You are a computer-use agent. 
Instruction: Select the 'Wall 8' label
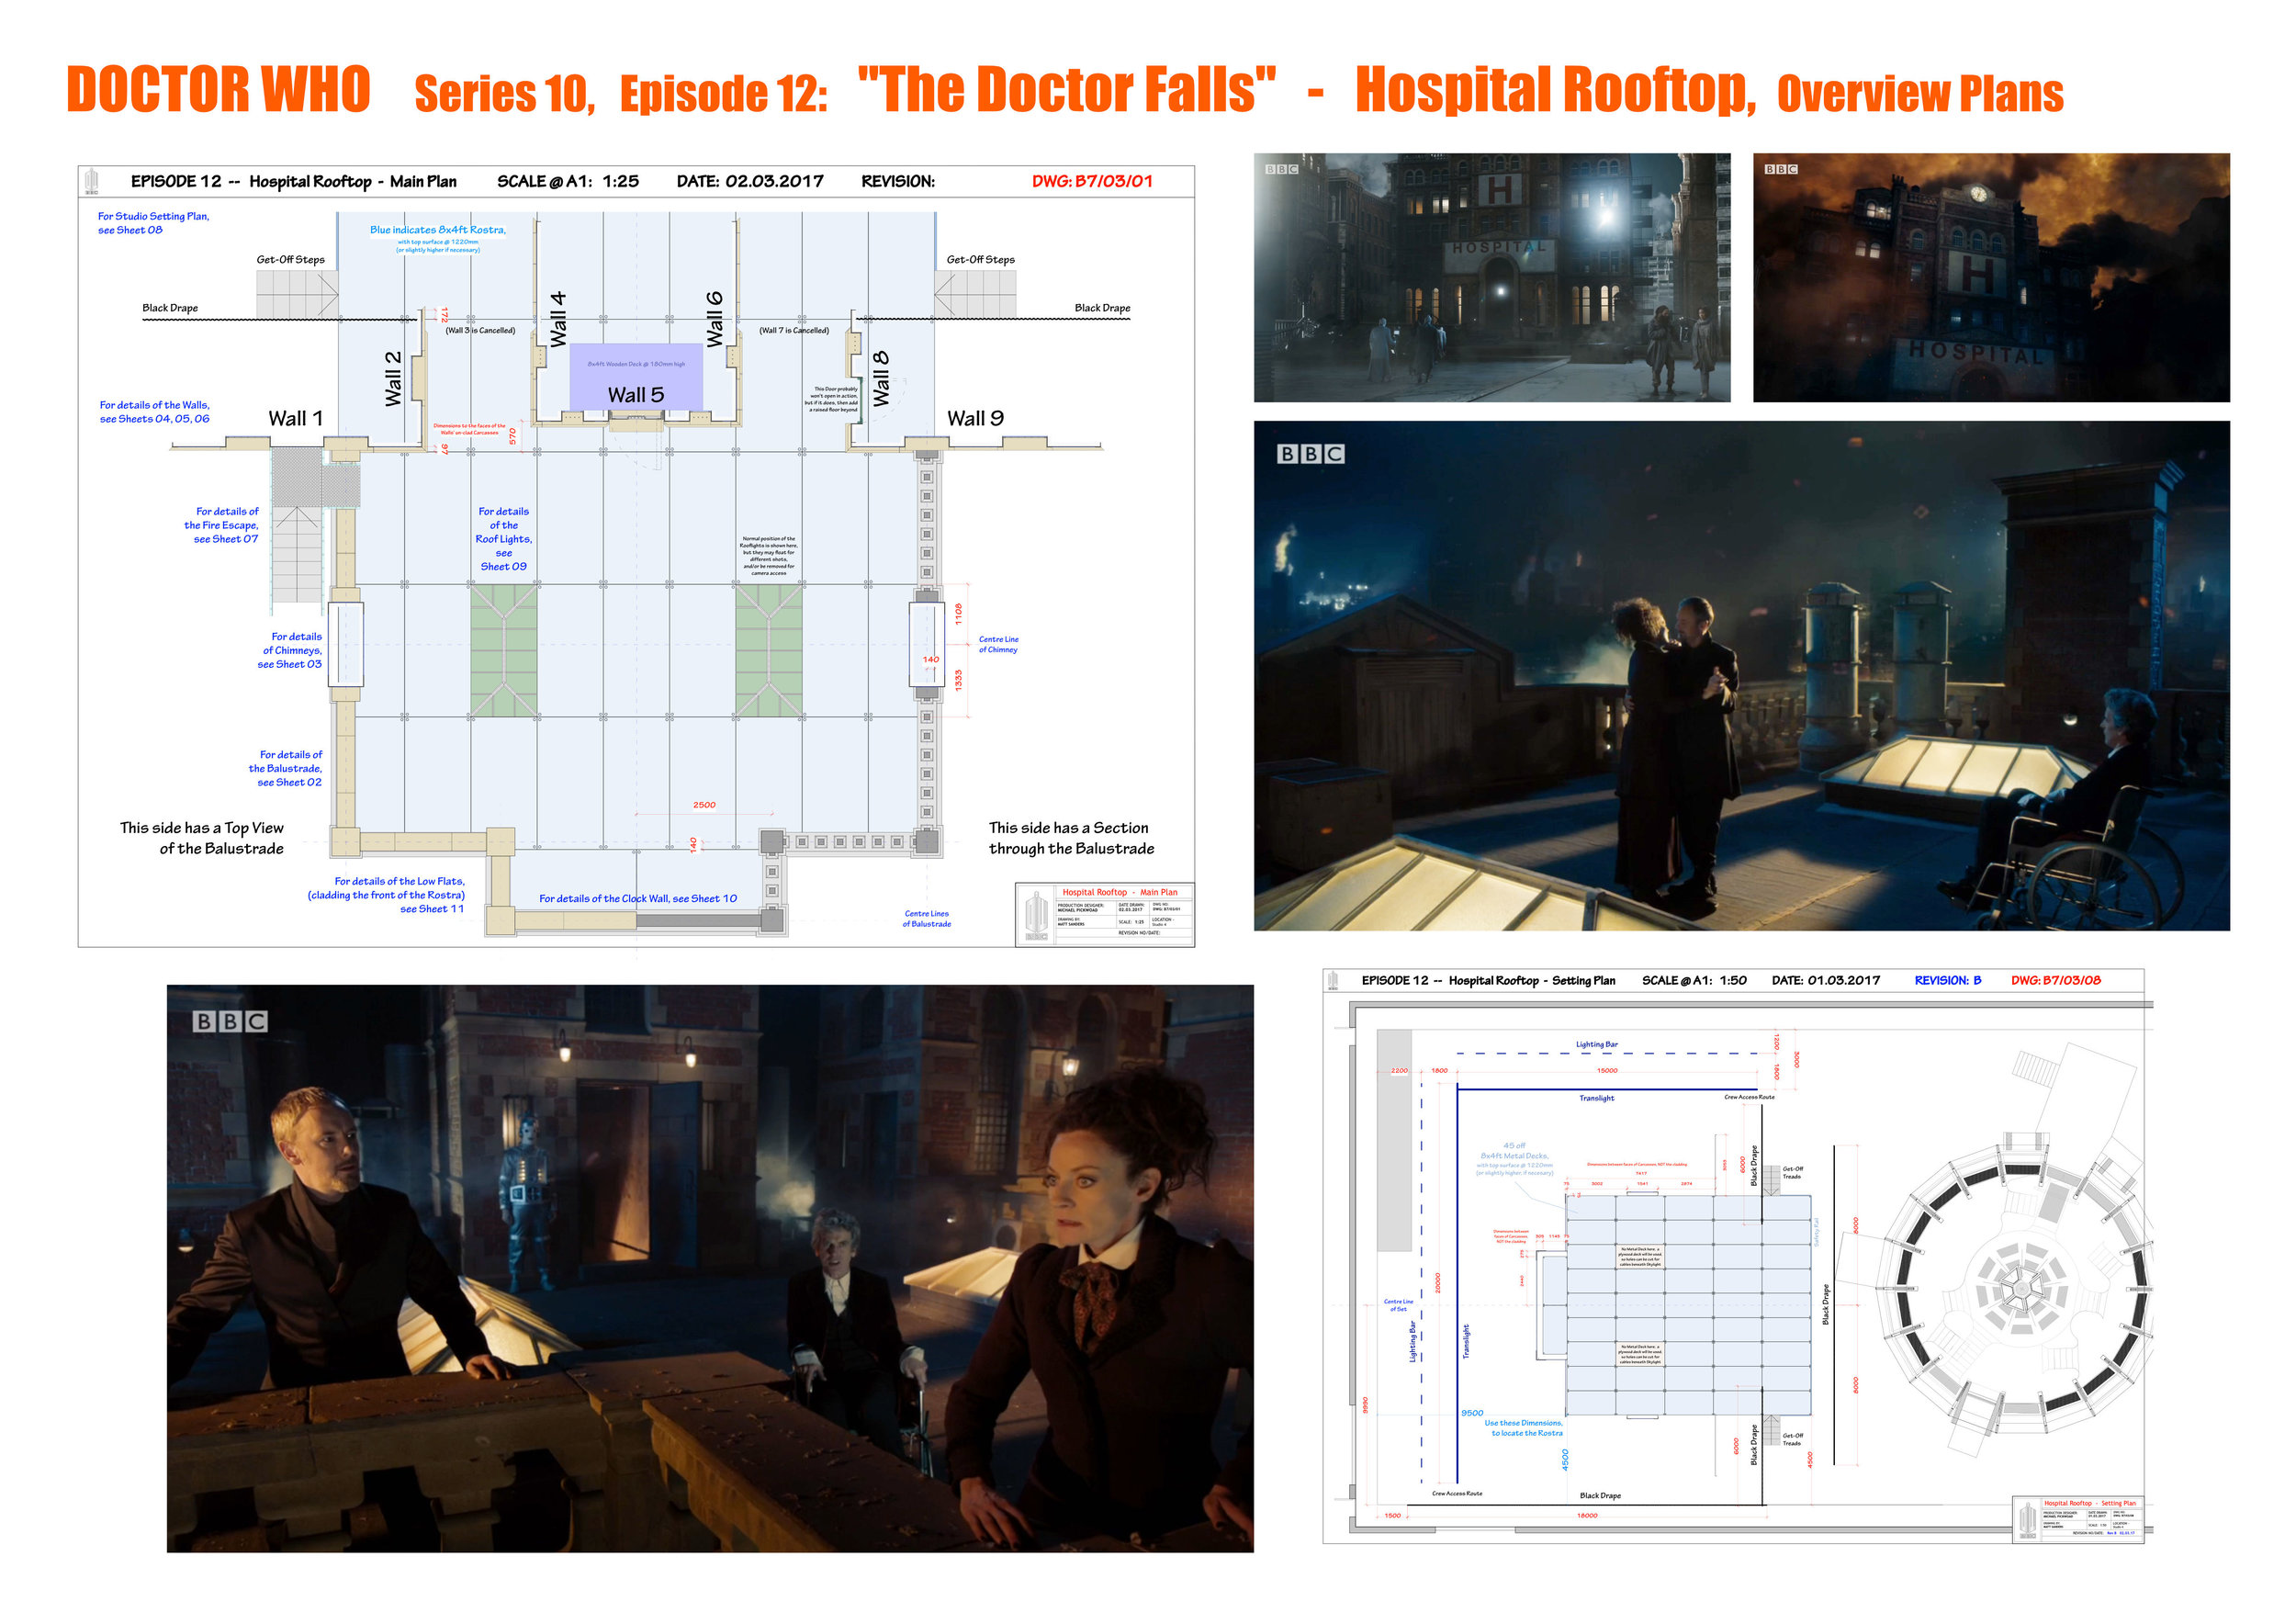click(x=880, y=378)
